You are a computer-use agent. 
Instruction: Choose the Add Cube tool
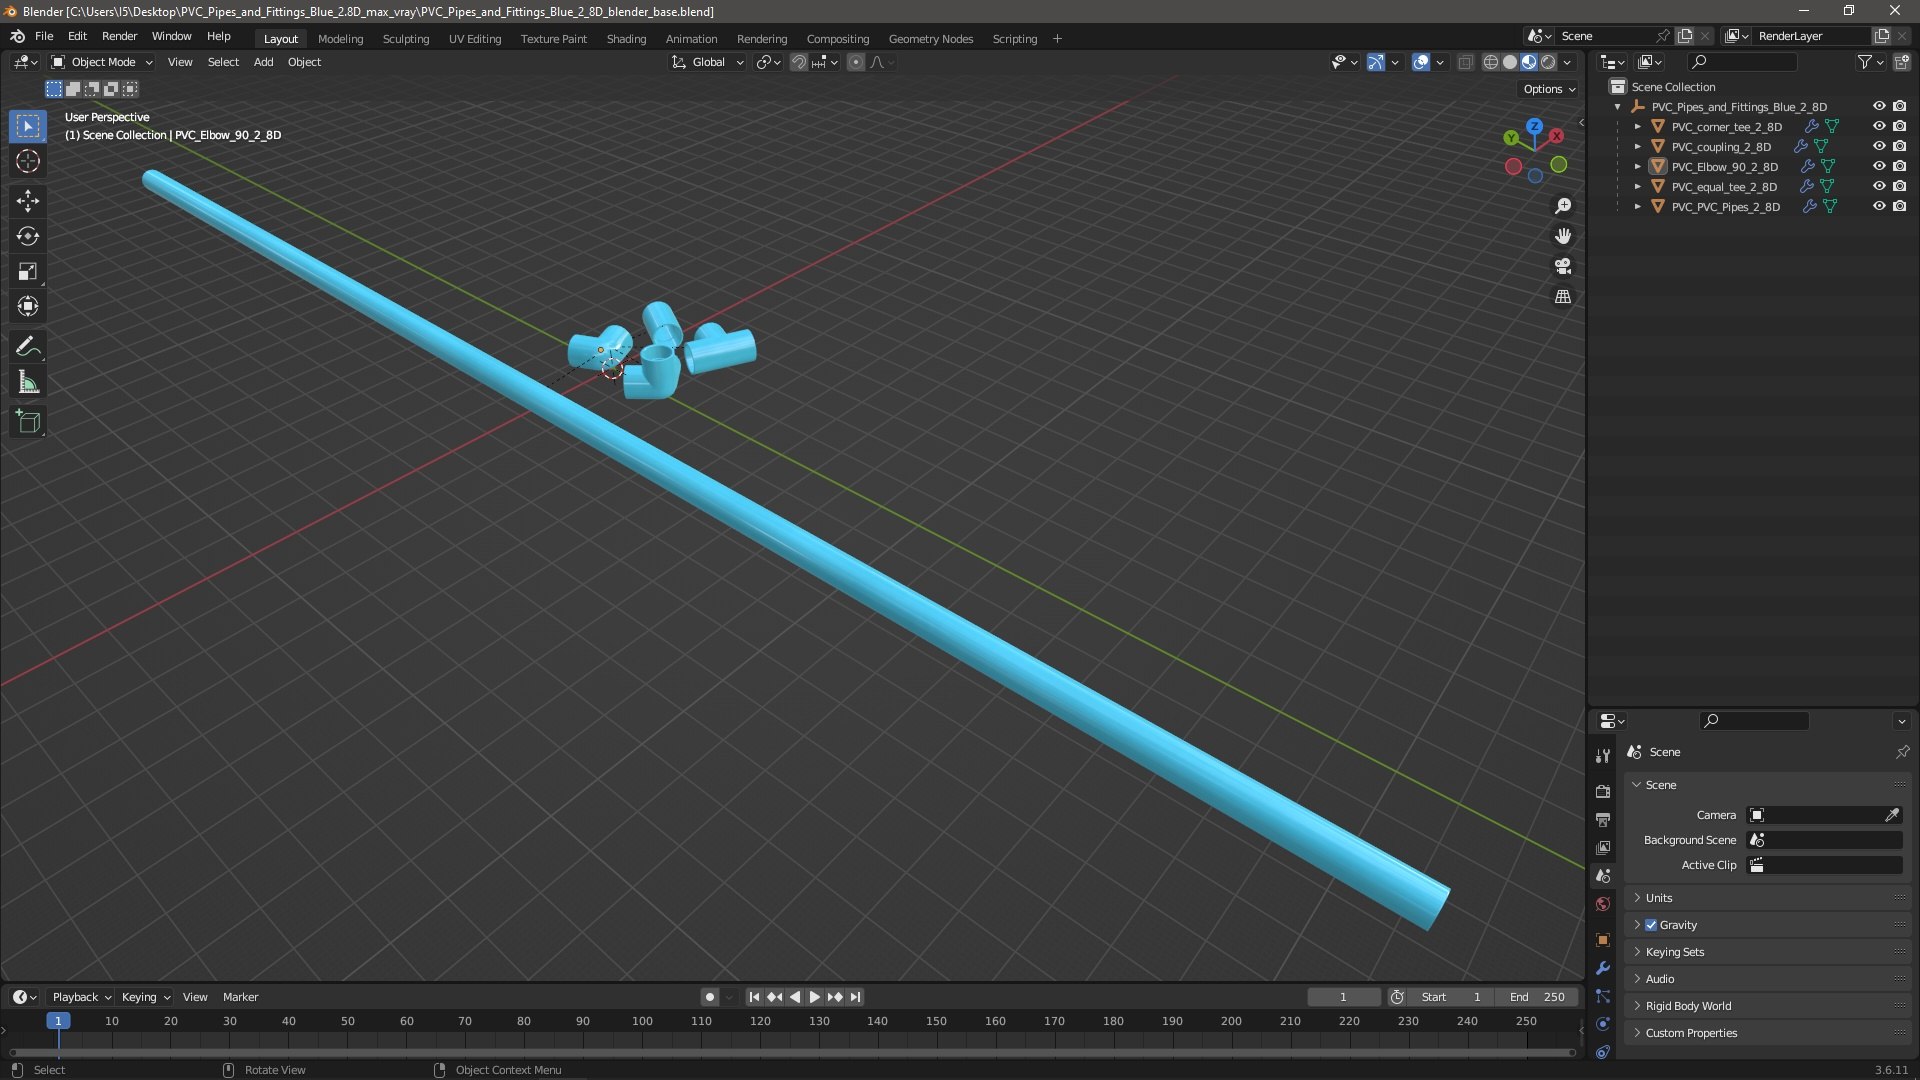(28, 422)
